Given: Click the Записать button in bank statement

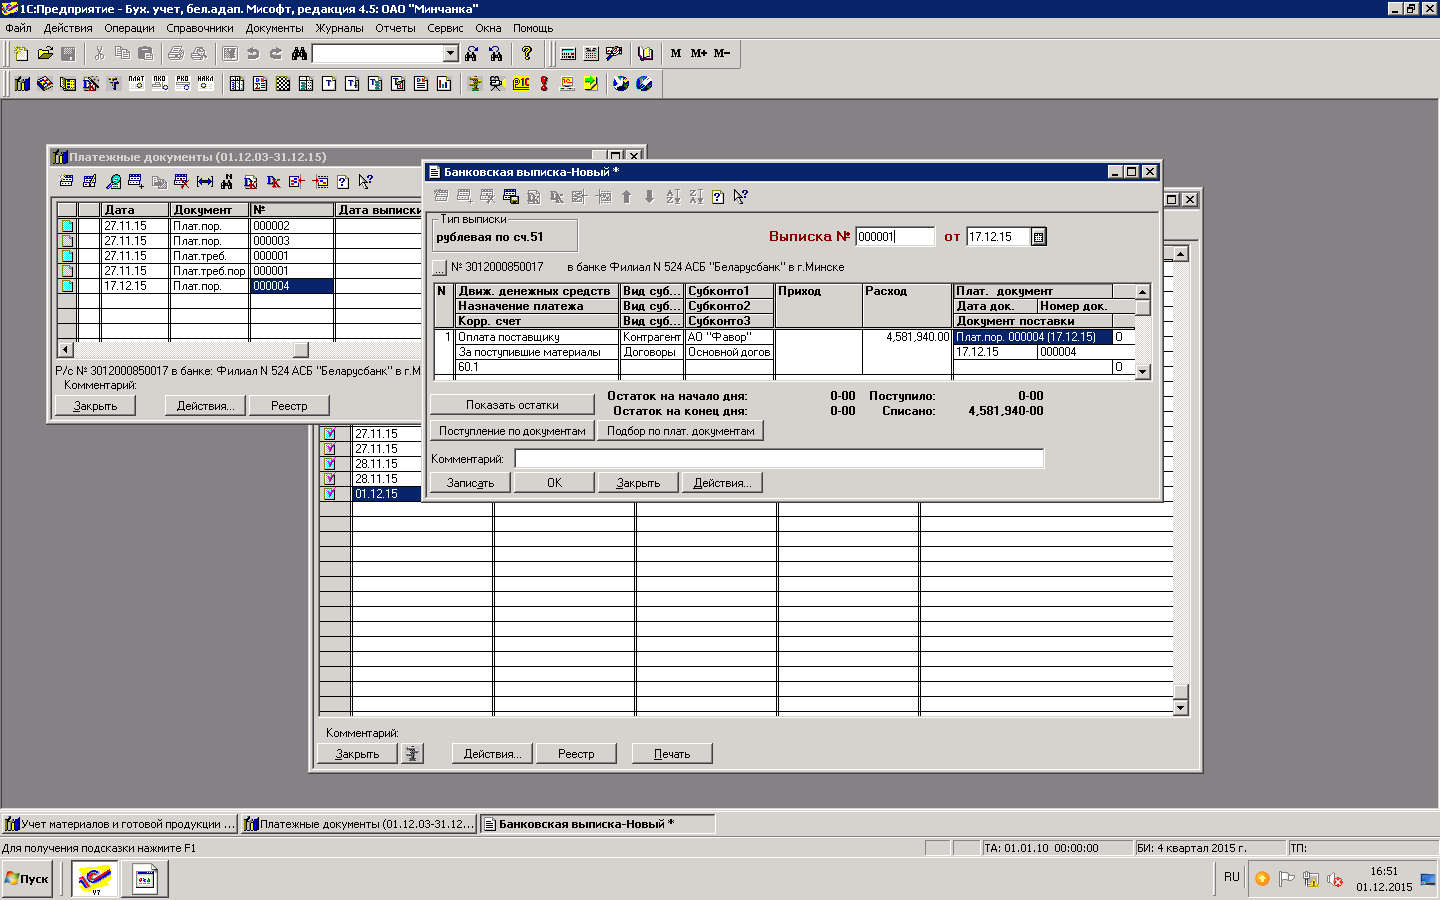Looking at the screenshot, I should click(470, 483).
